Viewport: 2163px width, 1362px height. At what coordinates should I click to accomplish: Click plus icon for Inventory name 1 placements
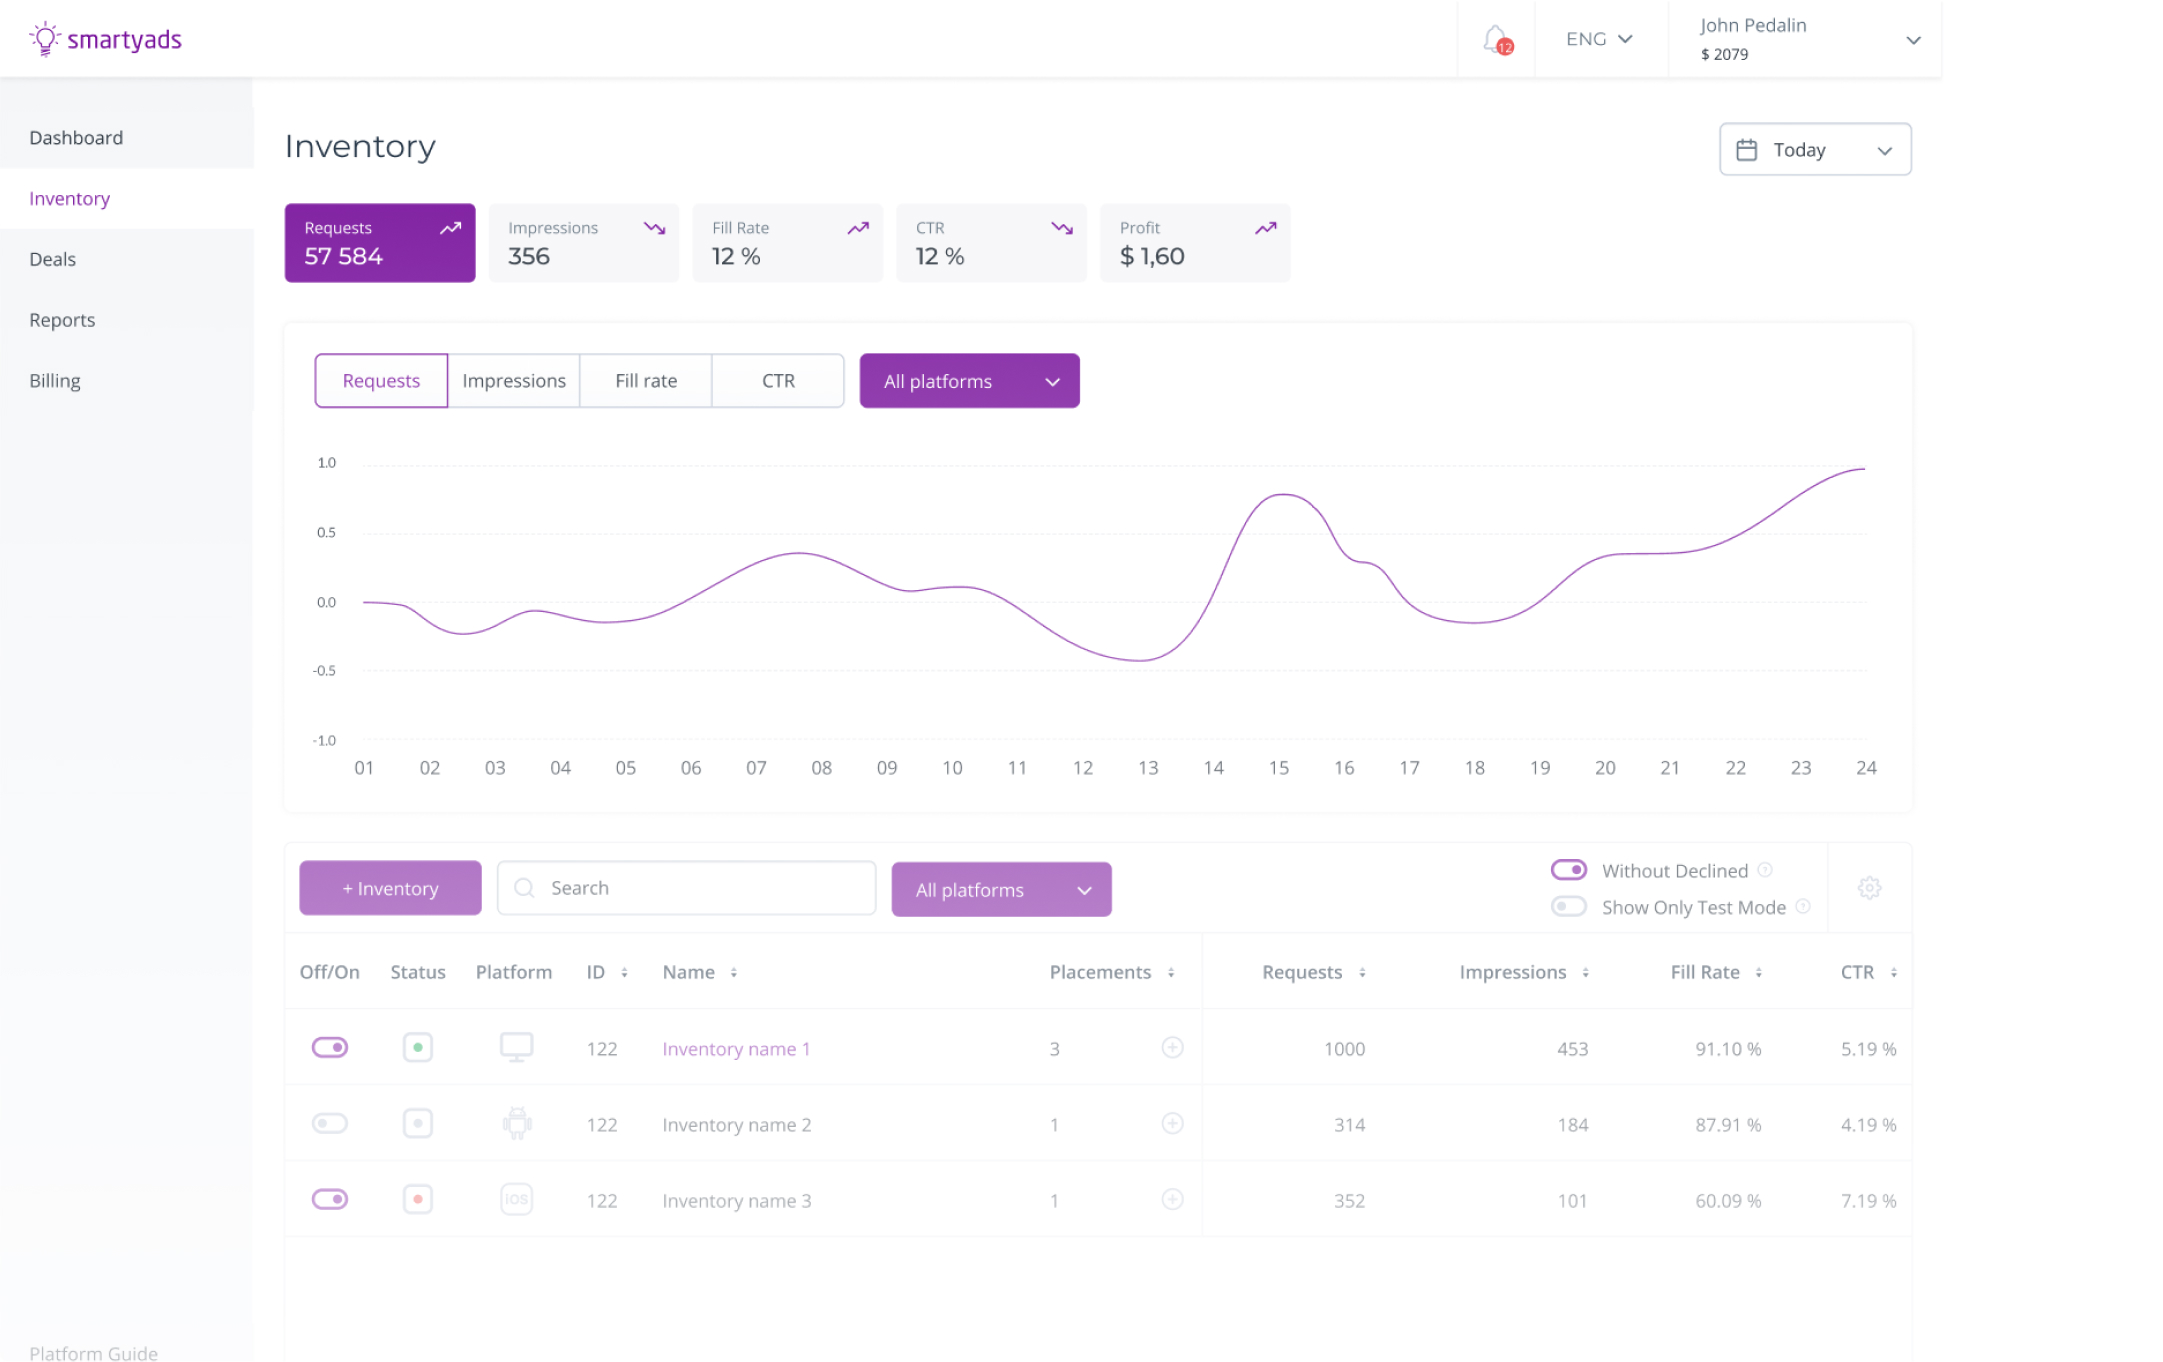[1172, 1047]
